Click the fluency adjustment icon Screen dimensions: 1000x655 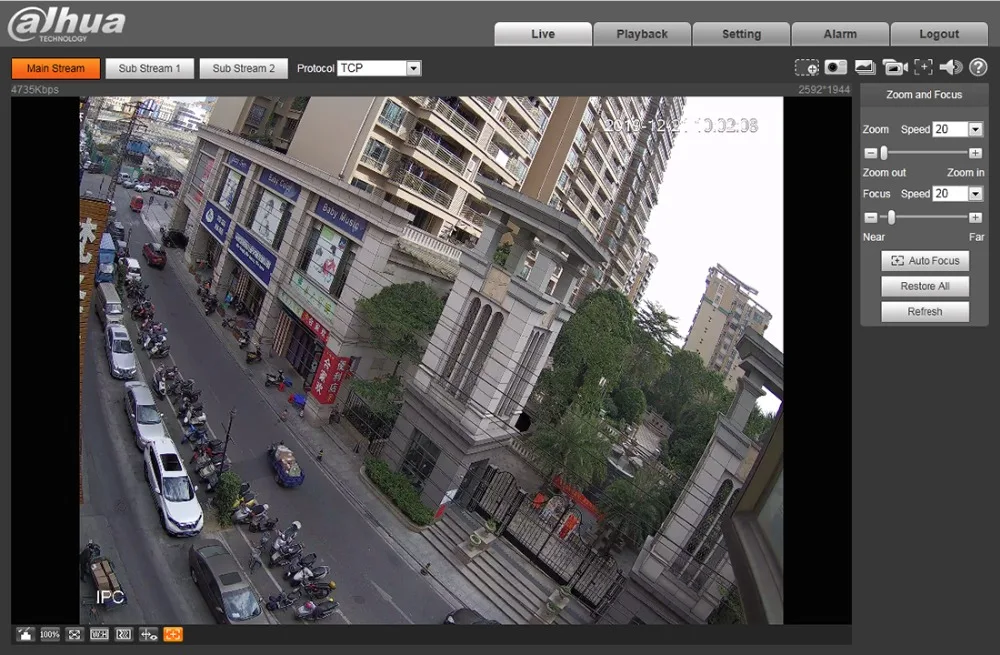(x=124, y=634)
